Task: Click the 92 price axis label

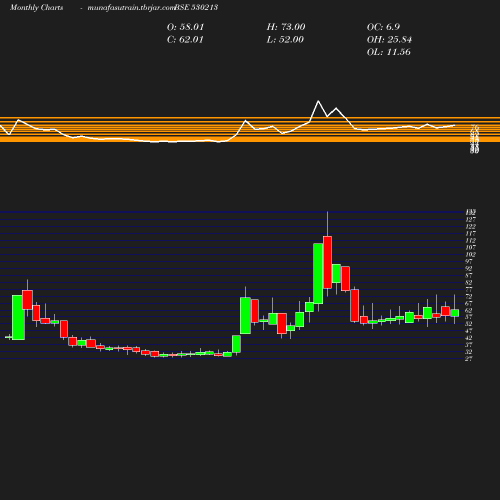Action: 469,268
